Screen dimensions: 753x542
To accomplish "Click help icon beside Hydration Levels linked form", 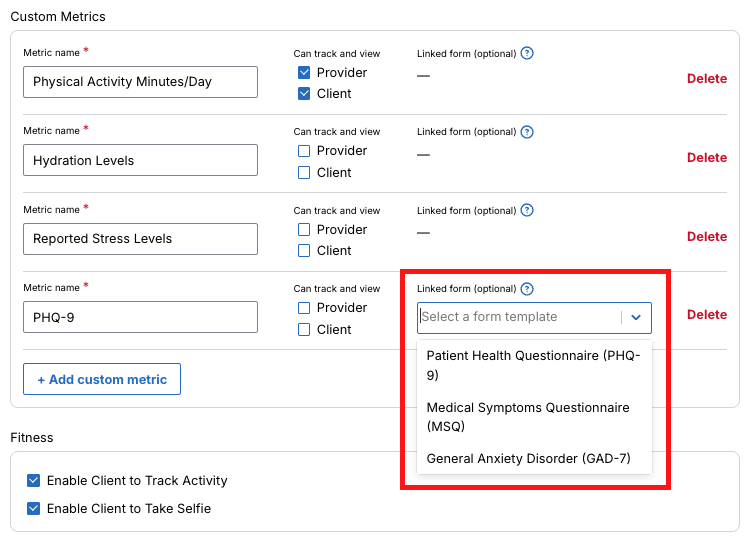I will (x=527, y=132).
